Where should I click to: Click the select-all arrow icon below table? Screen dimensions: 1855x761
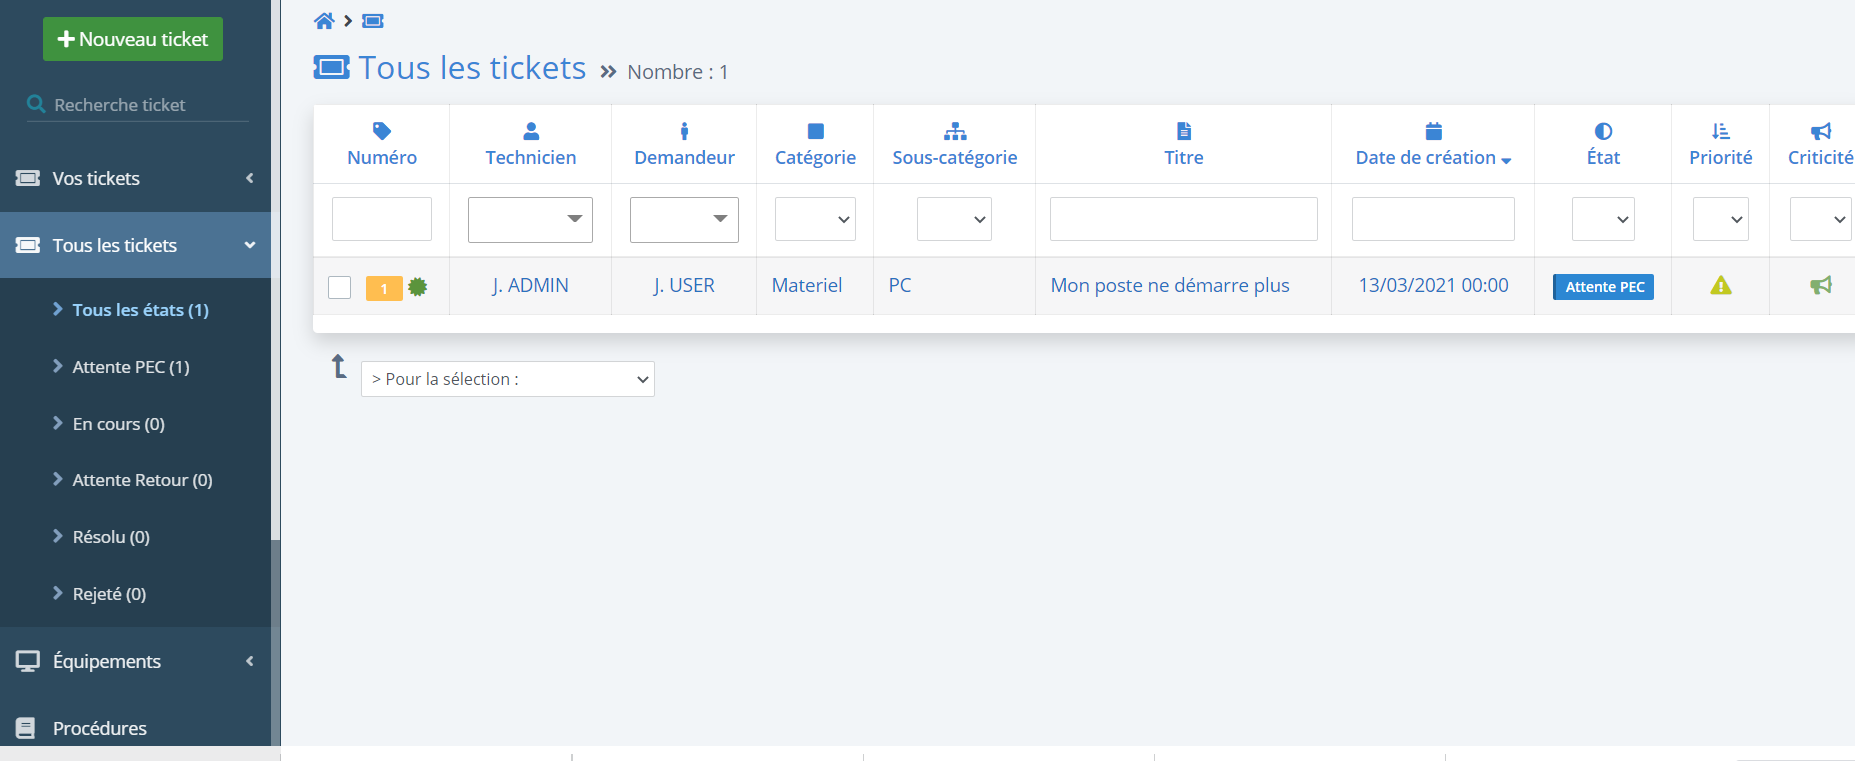tap(339, 367)
